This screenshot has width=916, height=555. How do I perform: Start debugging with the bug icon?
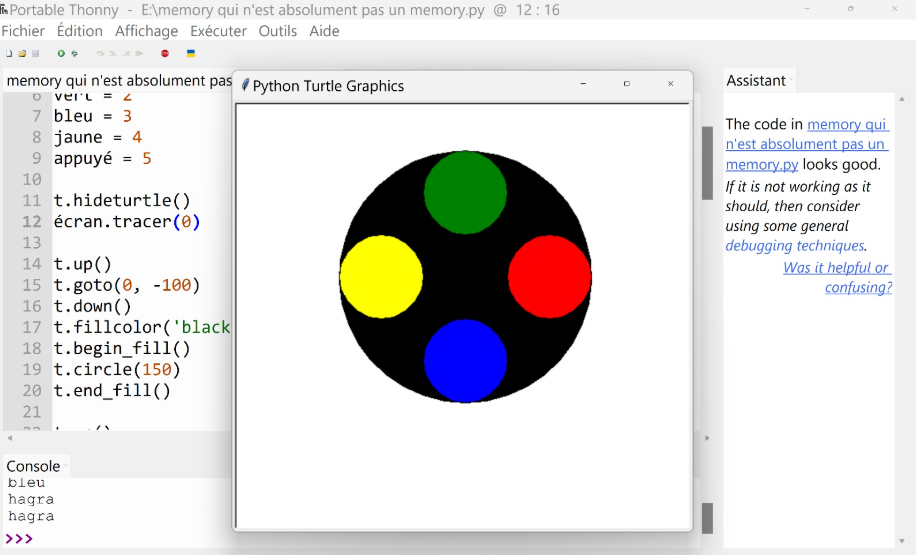tap(74, 53)
